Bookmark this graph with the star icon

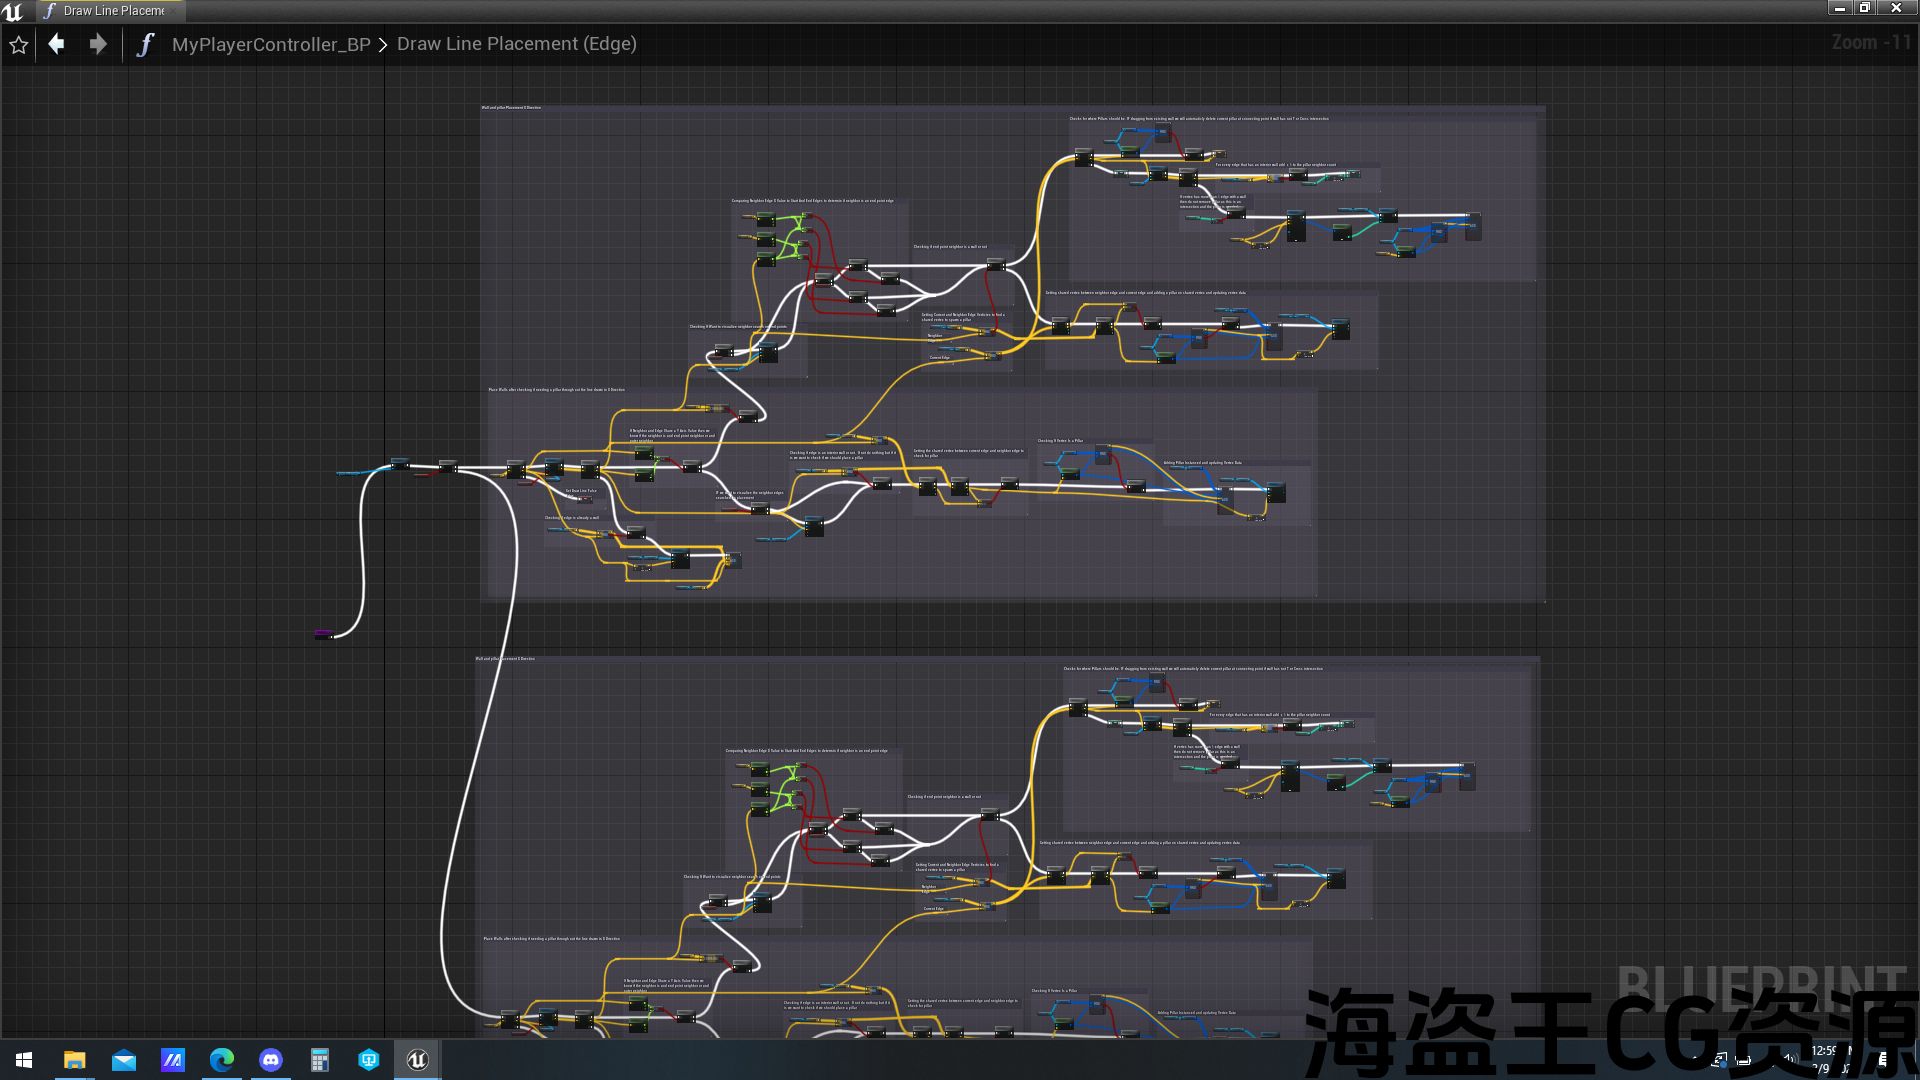click(x=18, y=45)
